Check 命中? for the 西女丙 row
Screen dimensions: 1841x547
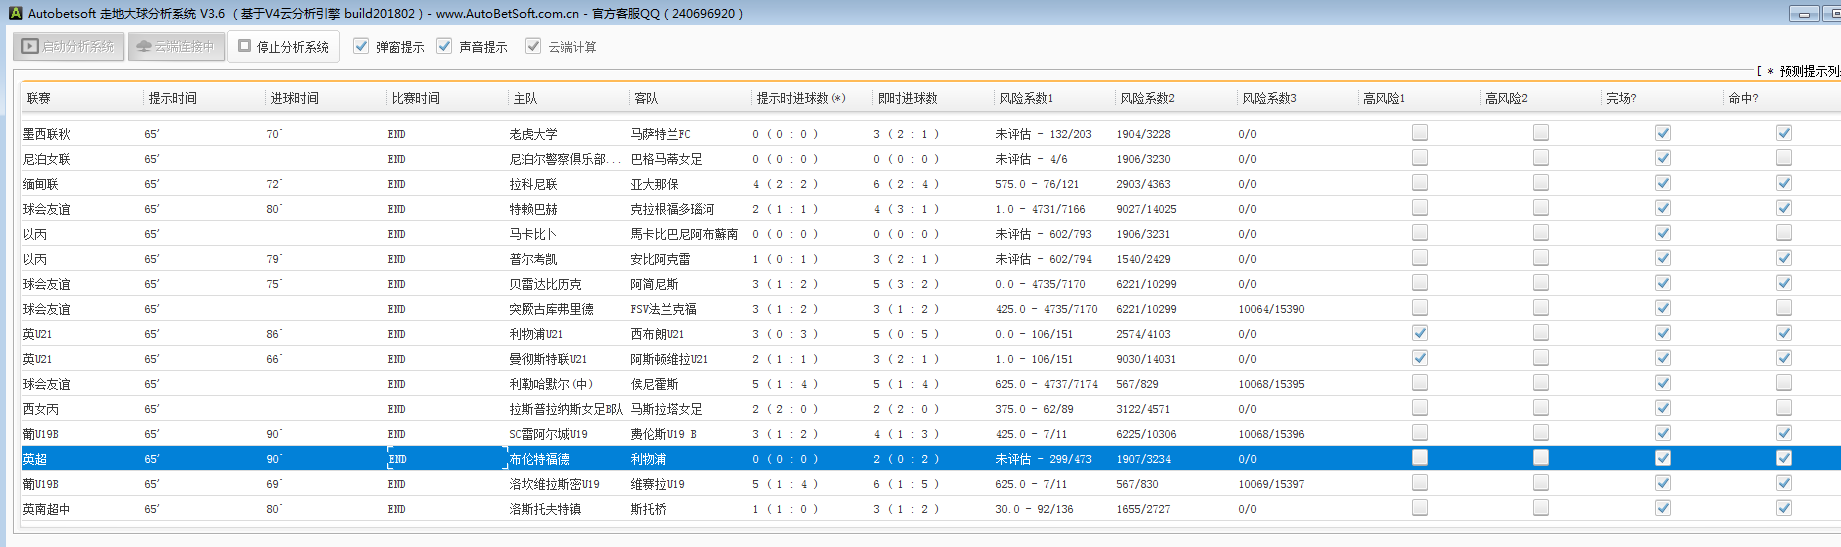[1783, 408]
